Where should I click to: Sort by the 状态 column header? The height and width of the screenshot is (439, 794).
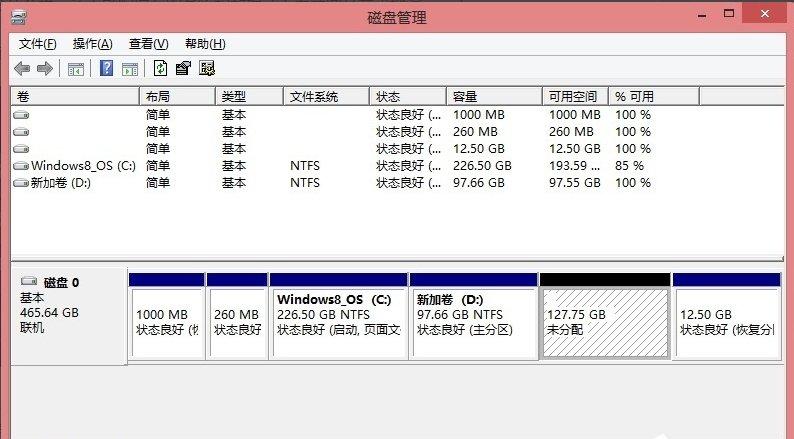[408, 96]
